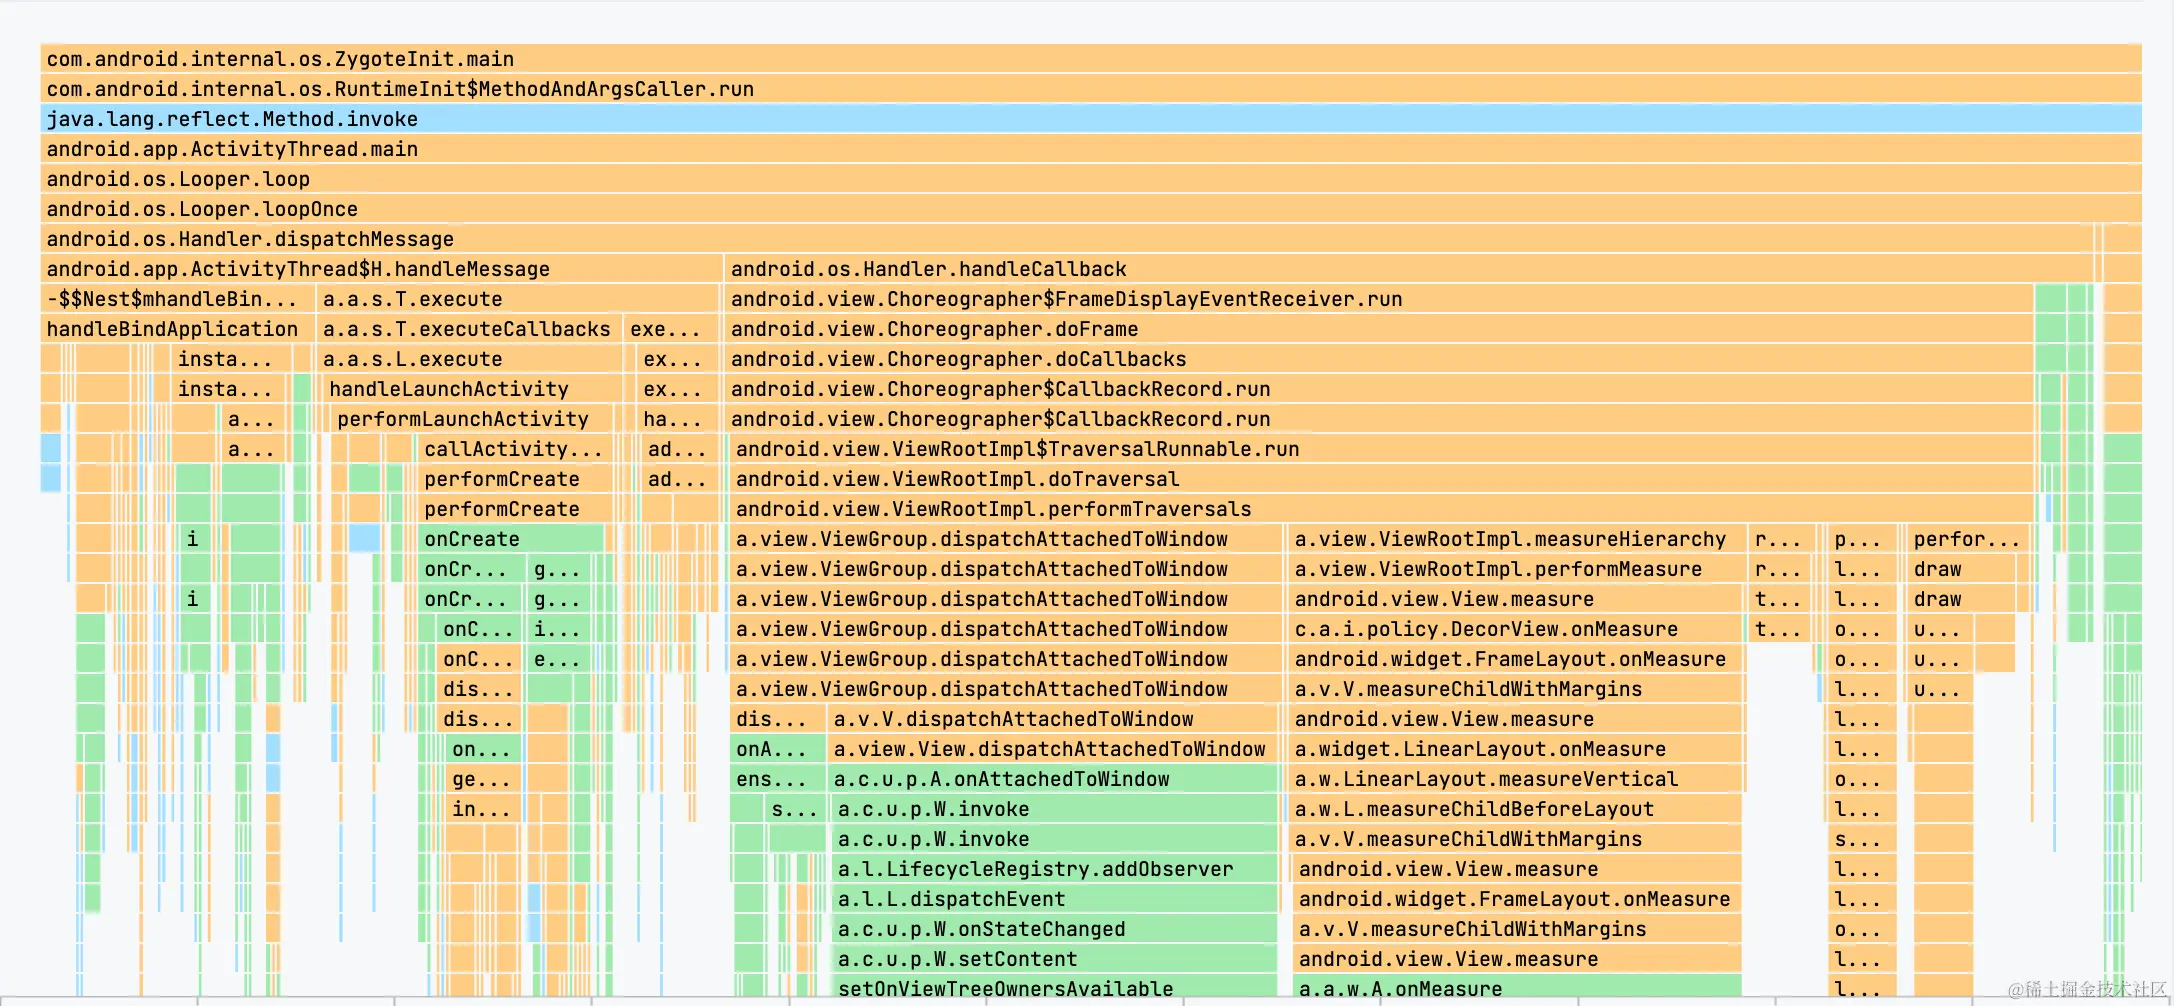Viewport: 2174px width, 1006px height.
Task: Select the ViewRootImpl$TraversalRunnable.run frame
Action: [1382, 449]
